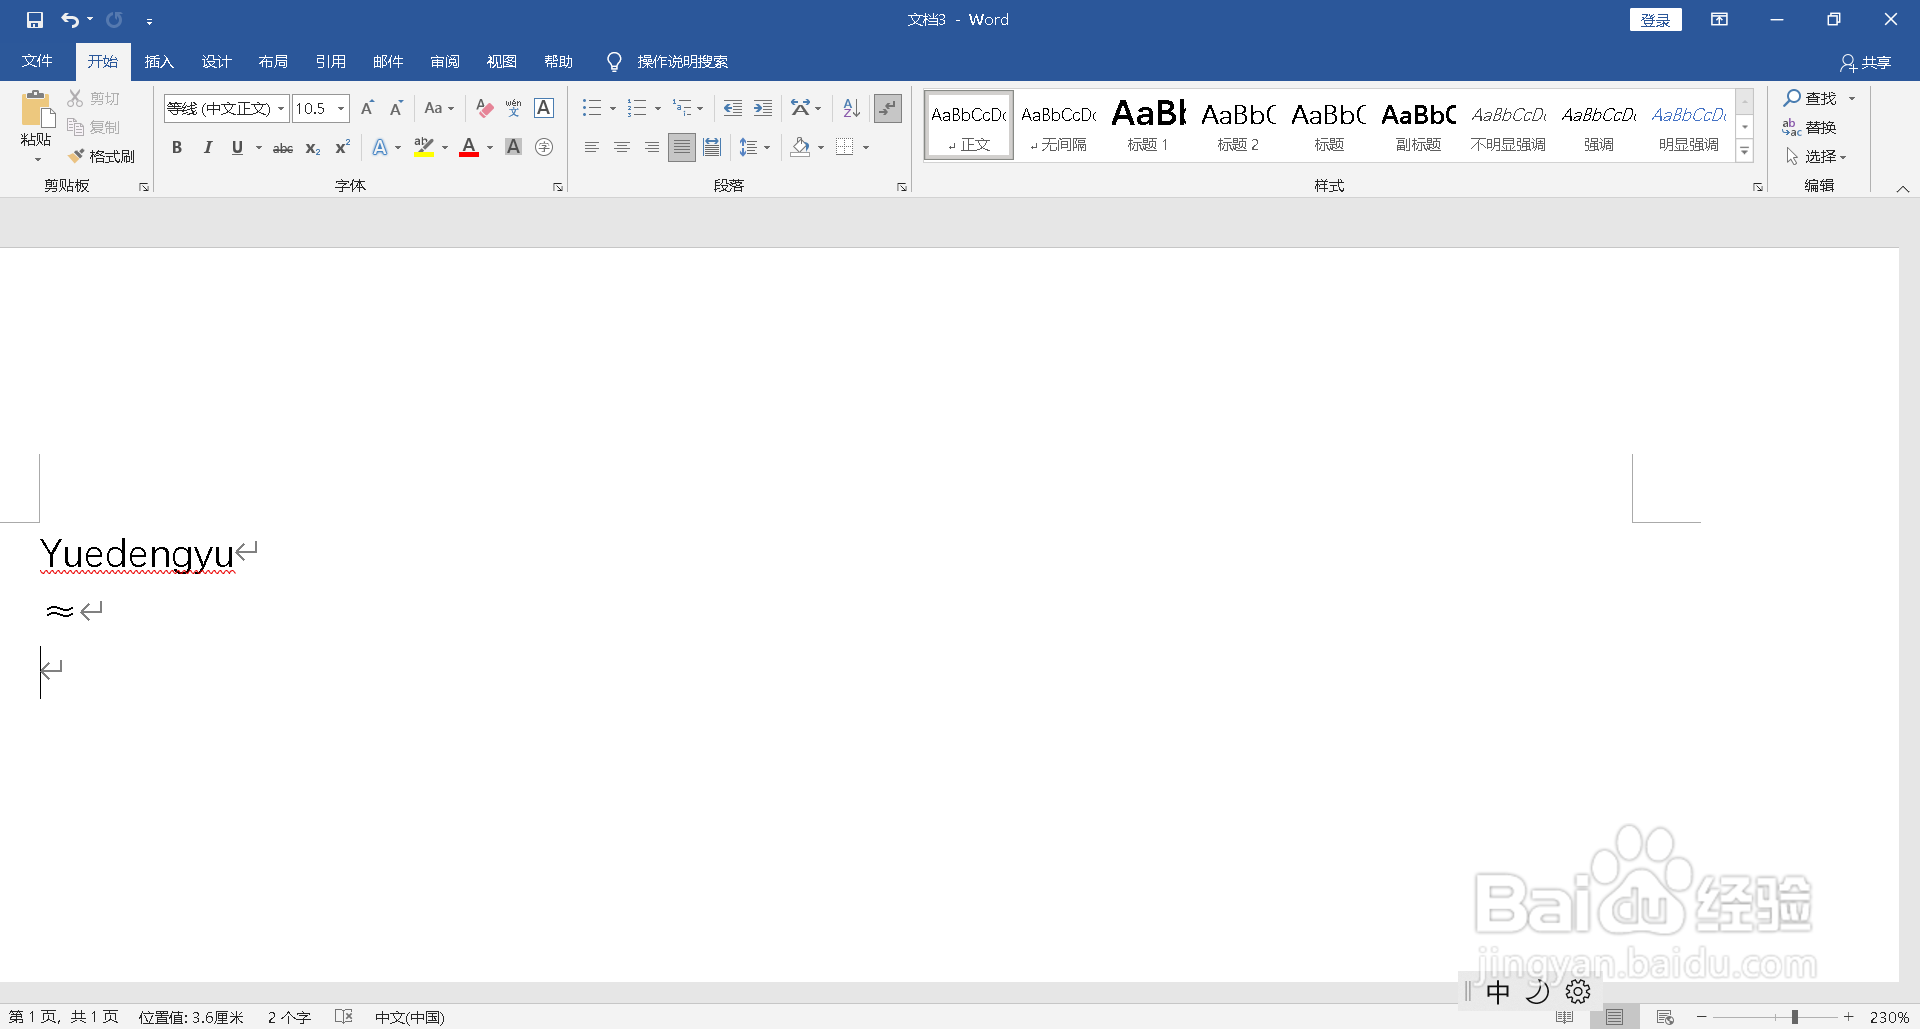The height and width of the screenshot is (1029, 1920).
Task: Align text to the right
Action: coord(652,148)
